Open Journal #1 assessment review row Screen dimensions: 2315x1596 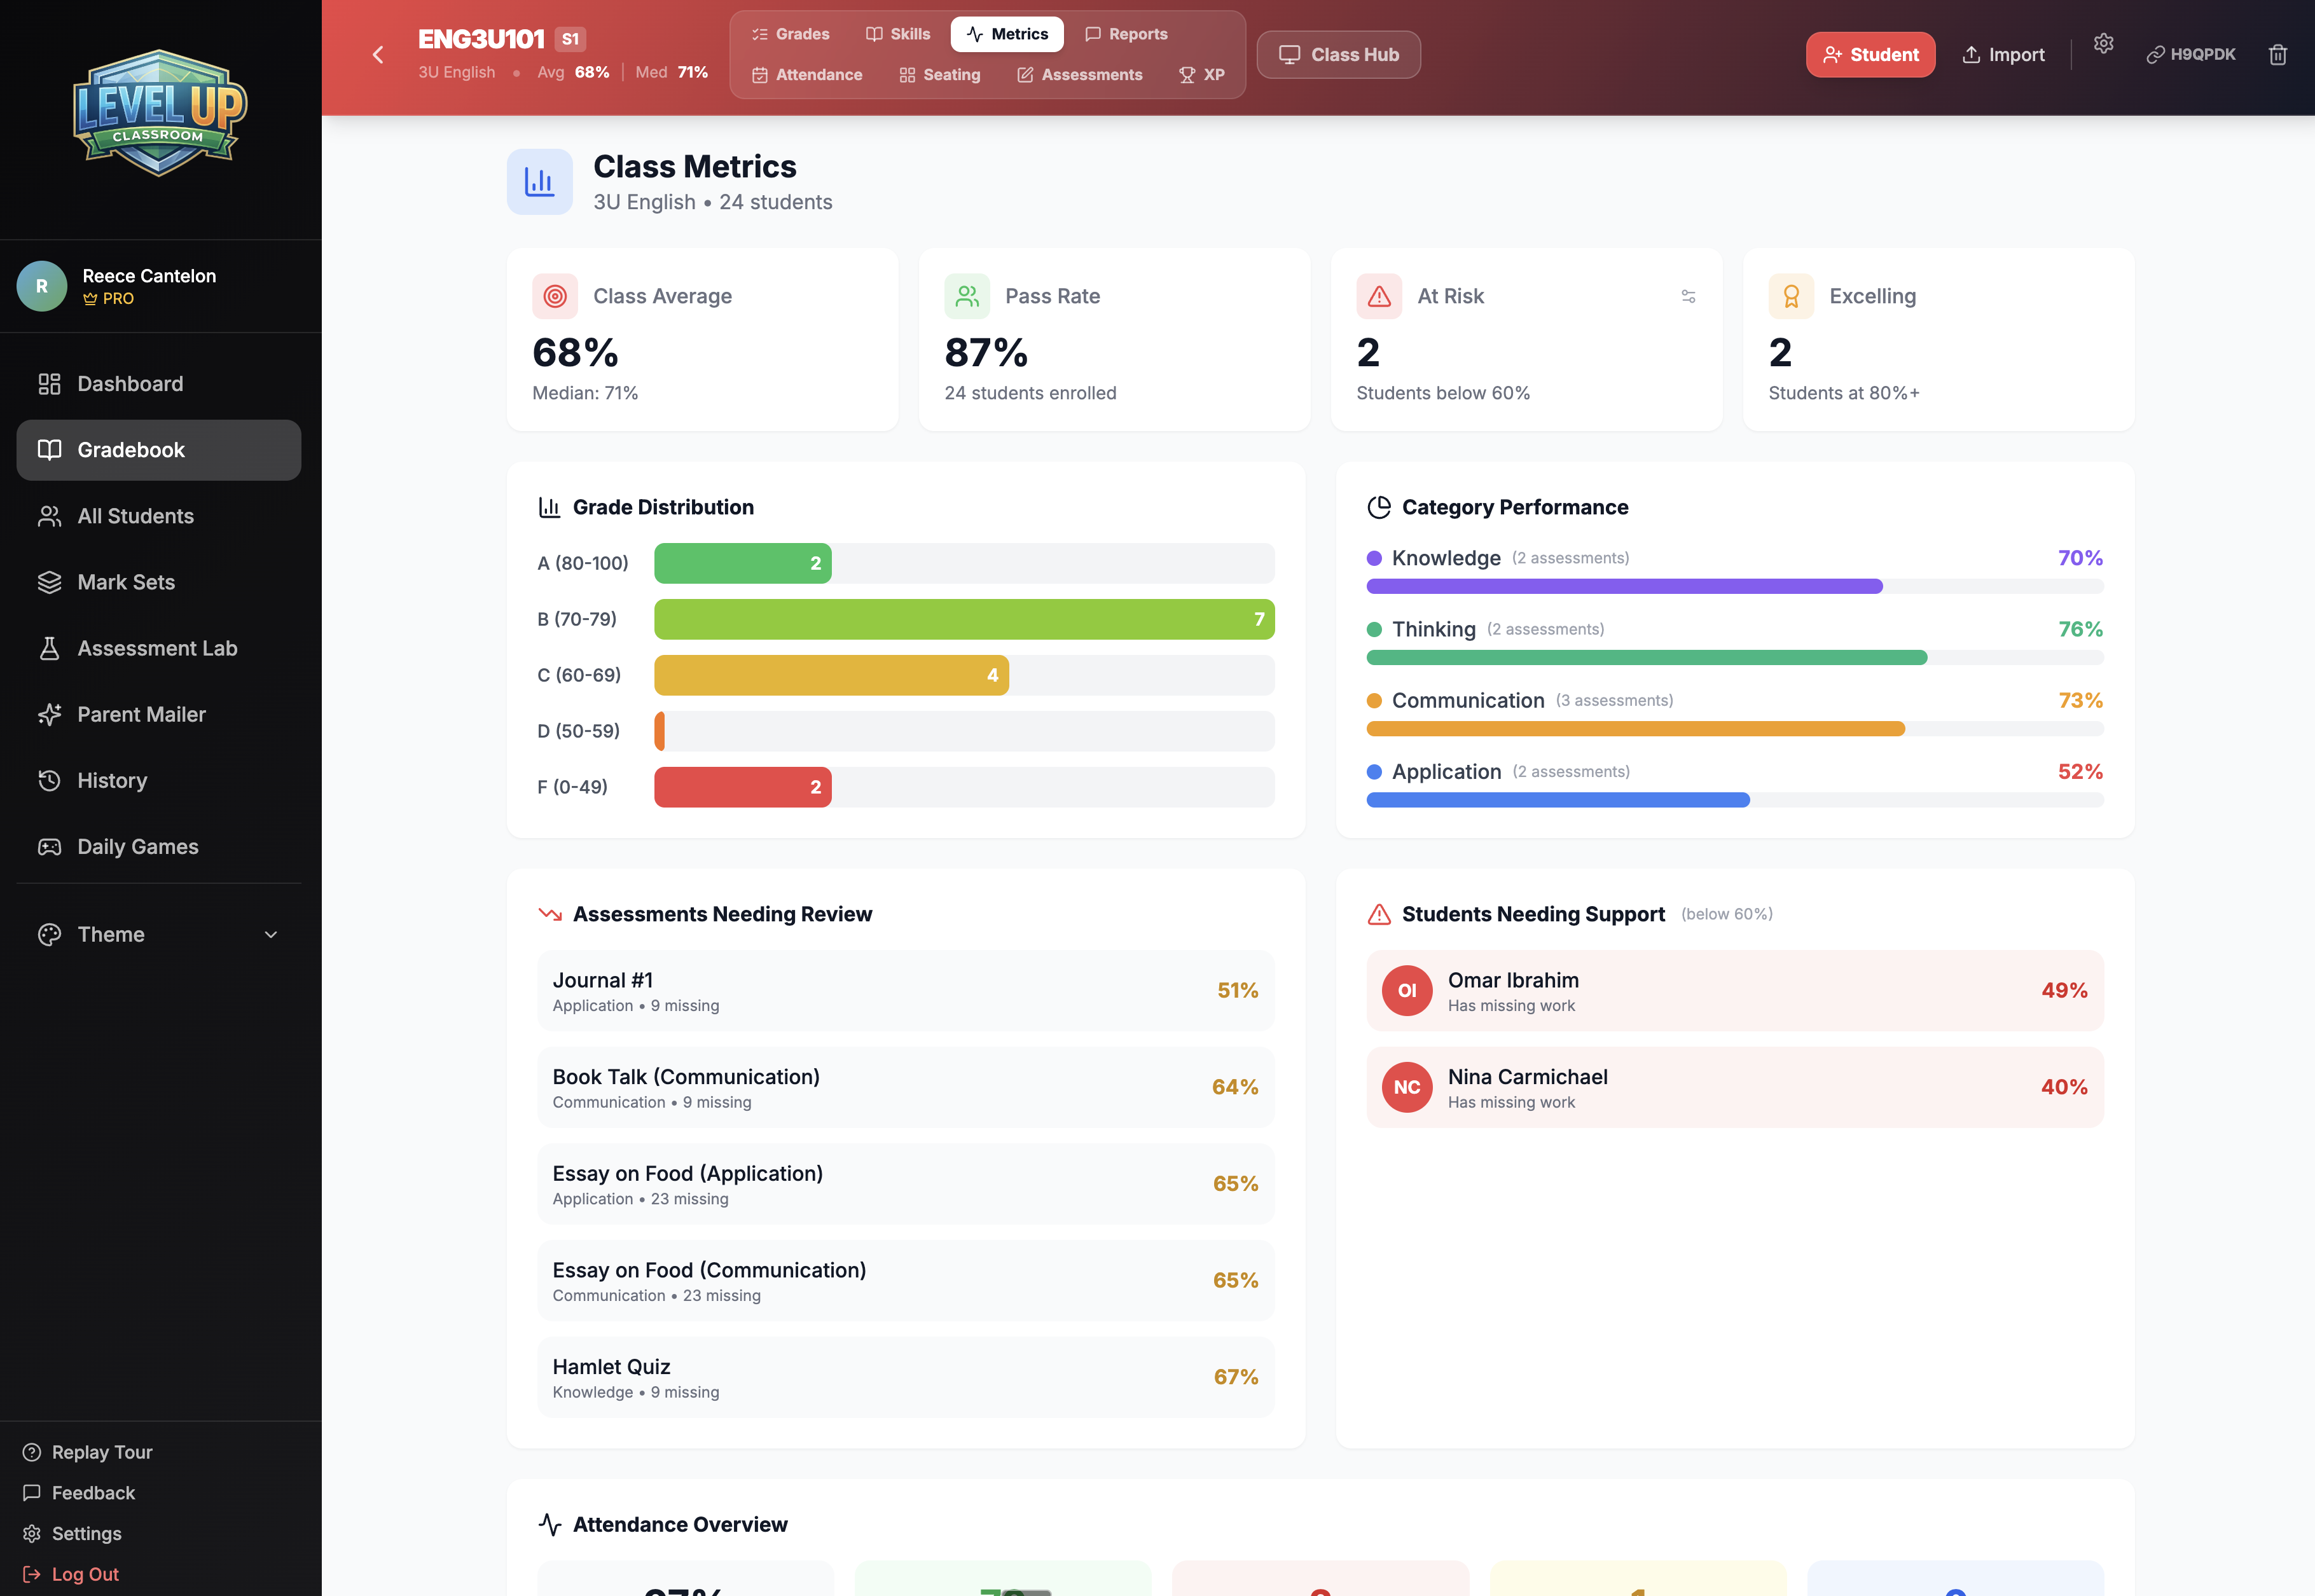[x=905, y=991]
